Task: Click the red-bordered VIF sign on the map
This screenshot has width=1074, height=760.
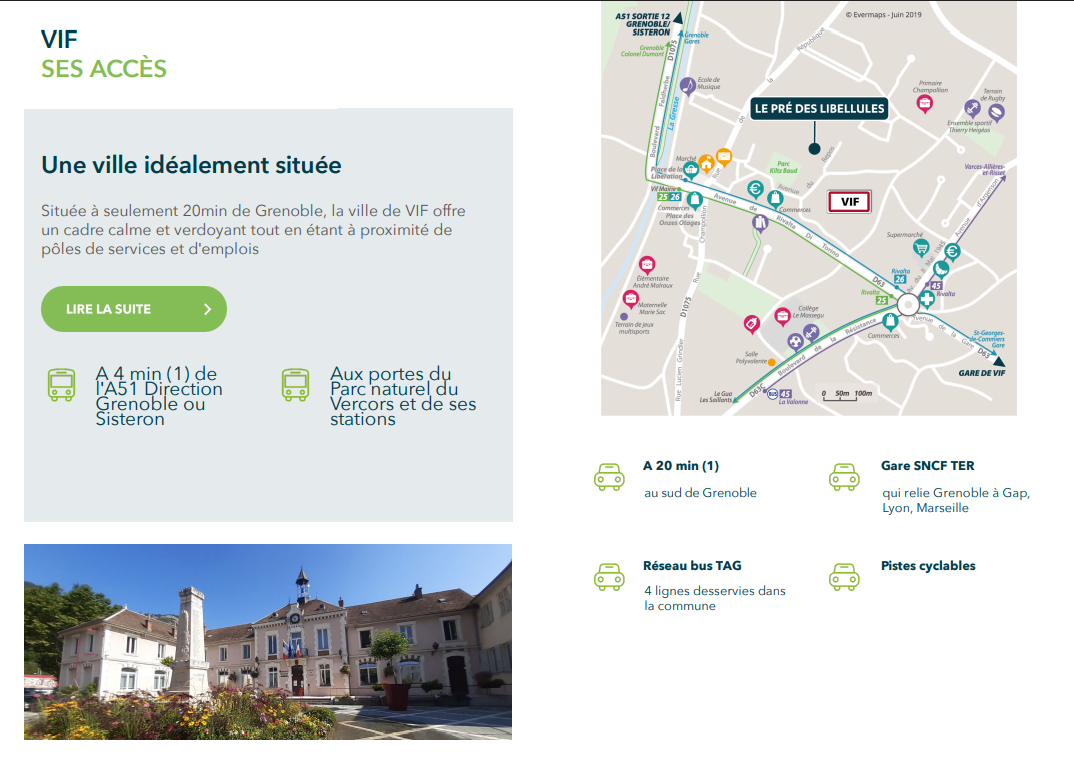Action: [849, 202]
